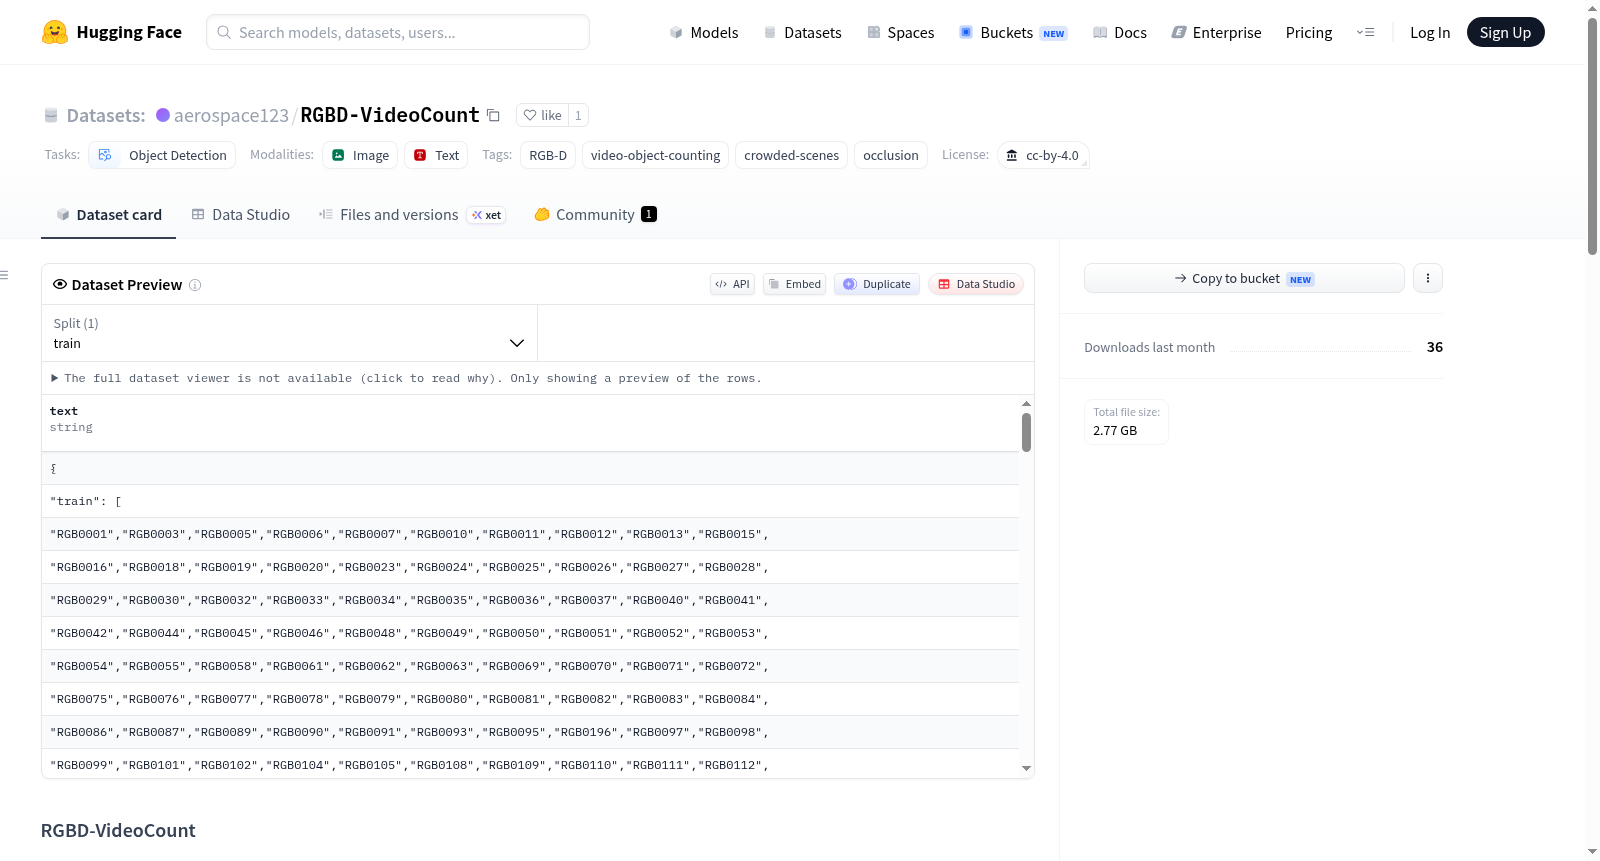Screen dimensions: 1600x861
Task: Open the Community tab
Action: [x=595, y=214]
